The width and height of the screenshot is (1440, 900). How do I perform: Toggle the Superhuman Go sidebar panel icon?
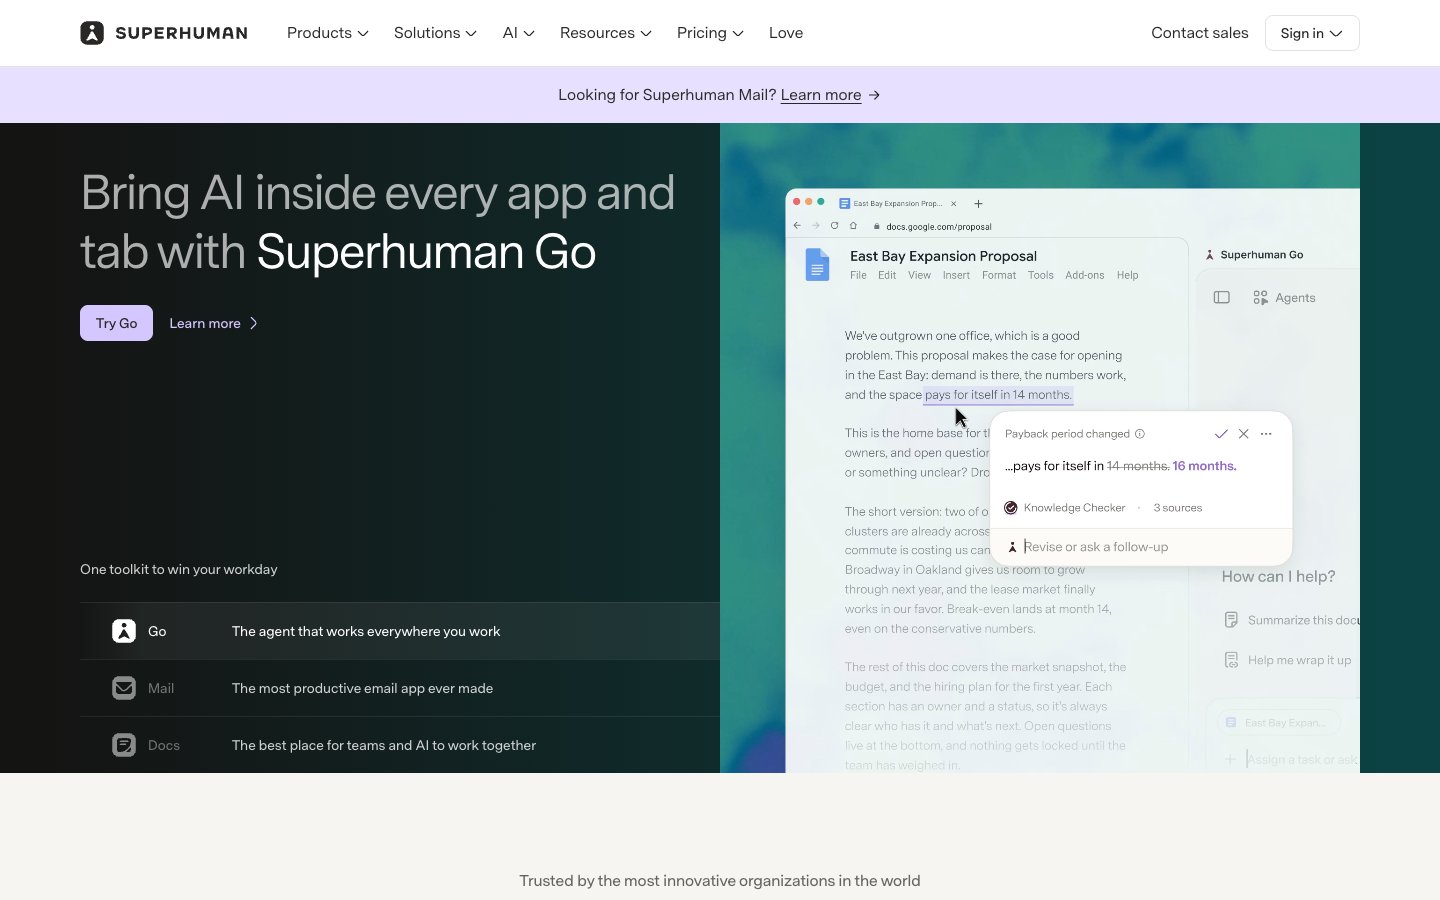pos(1221,298)
